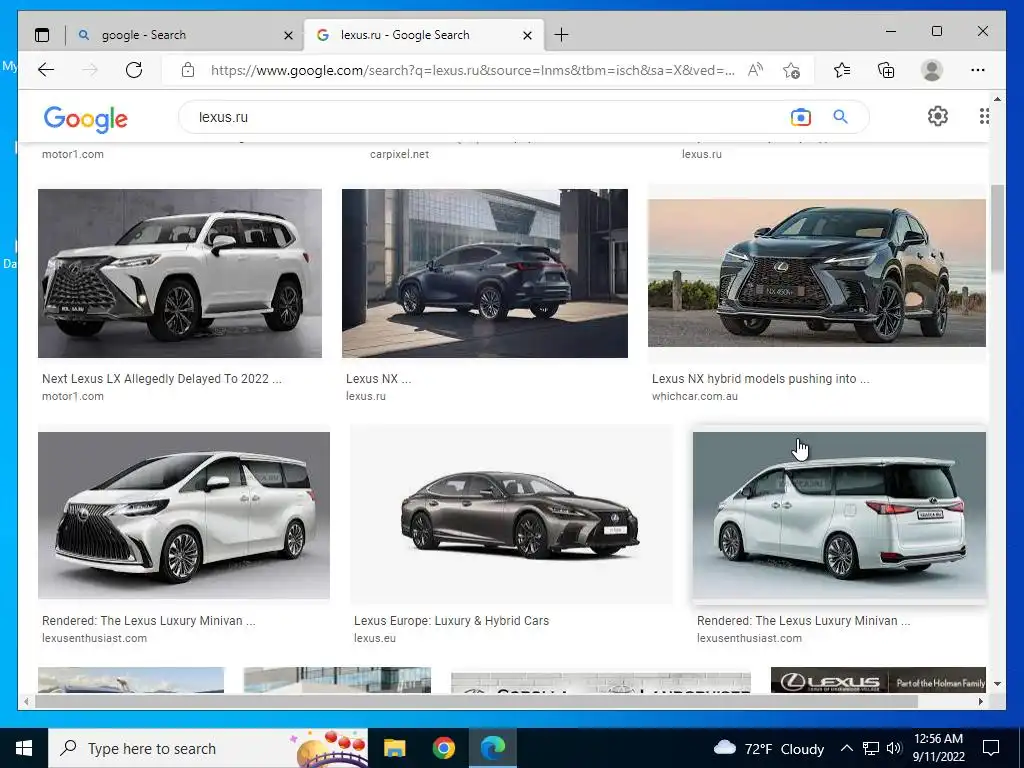Click the Microsoft Edge taskbar icon
The height and width of the screenshot is (768, 1024).
pos(493,748)
